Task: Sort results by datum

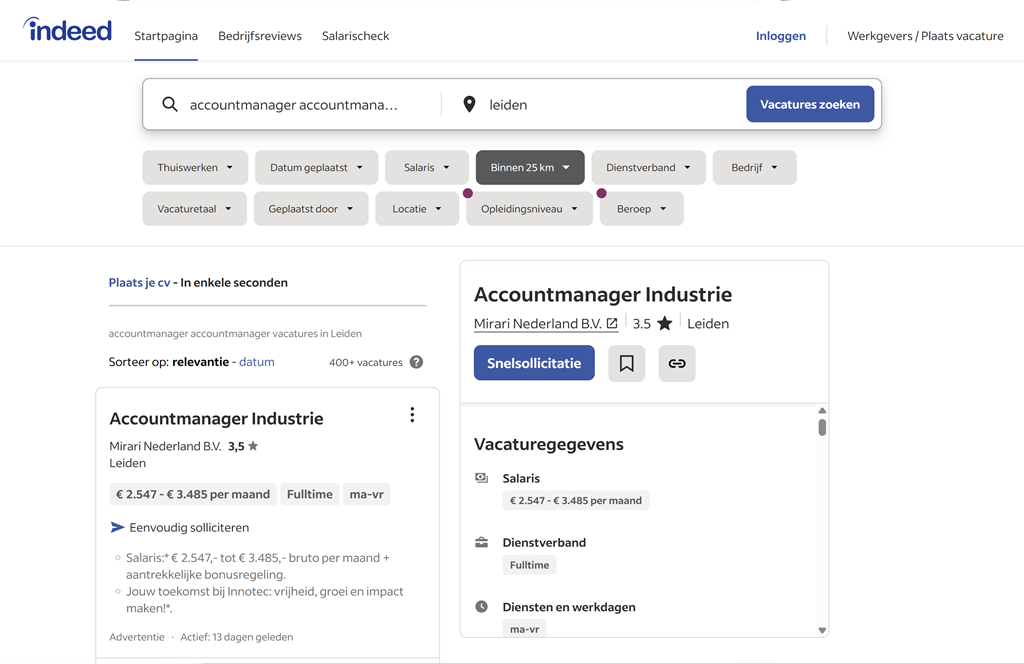Action: pyautogui.click(x=257, y=362)
